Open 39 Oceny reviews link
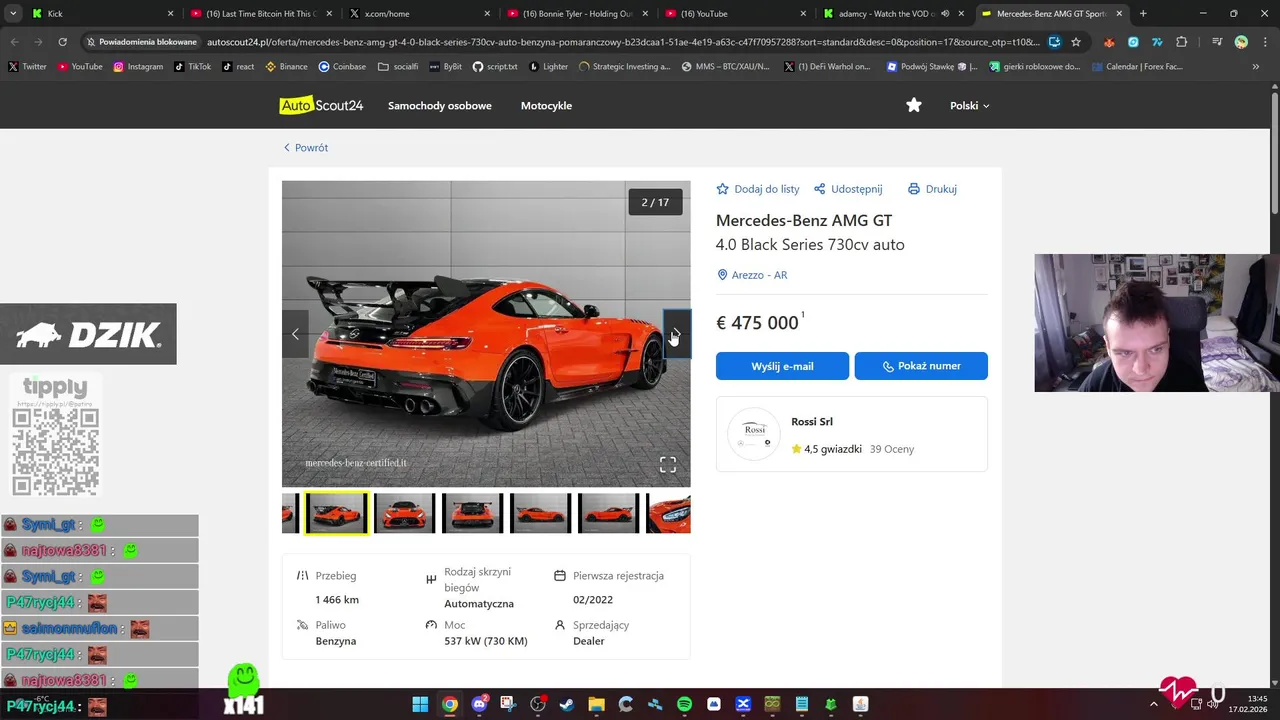The height and width of the screenshot is (720, 1280). point(892,449)
